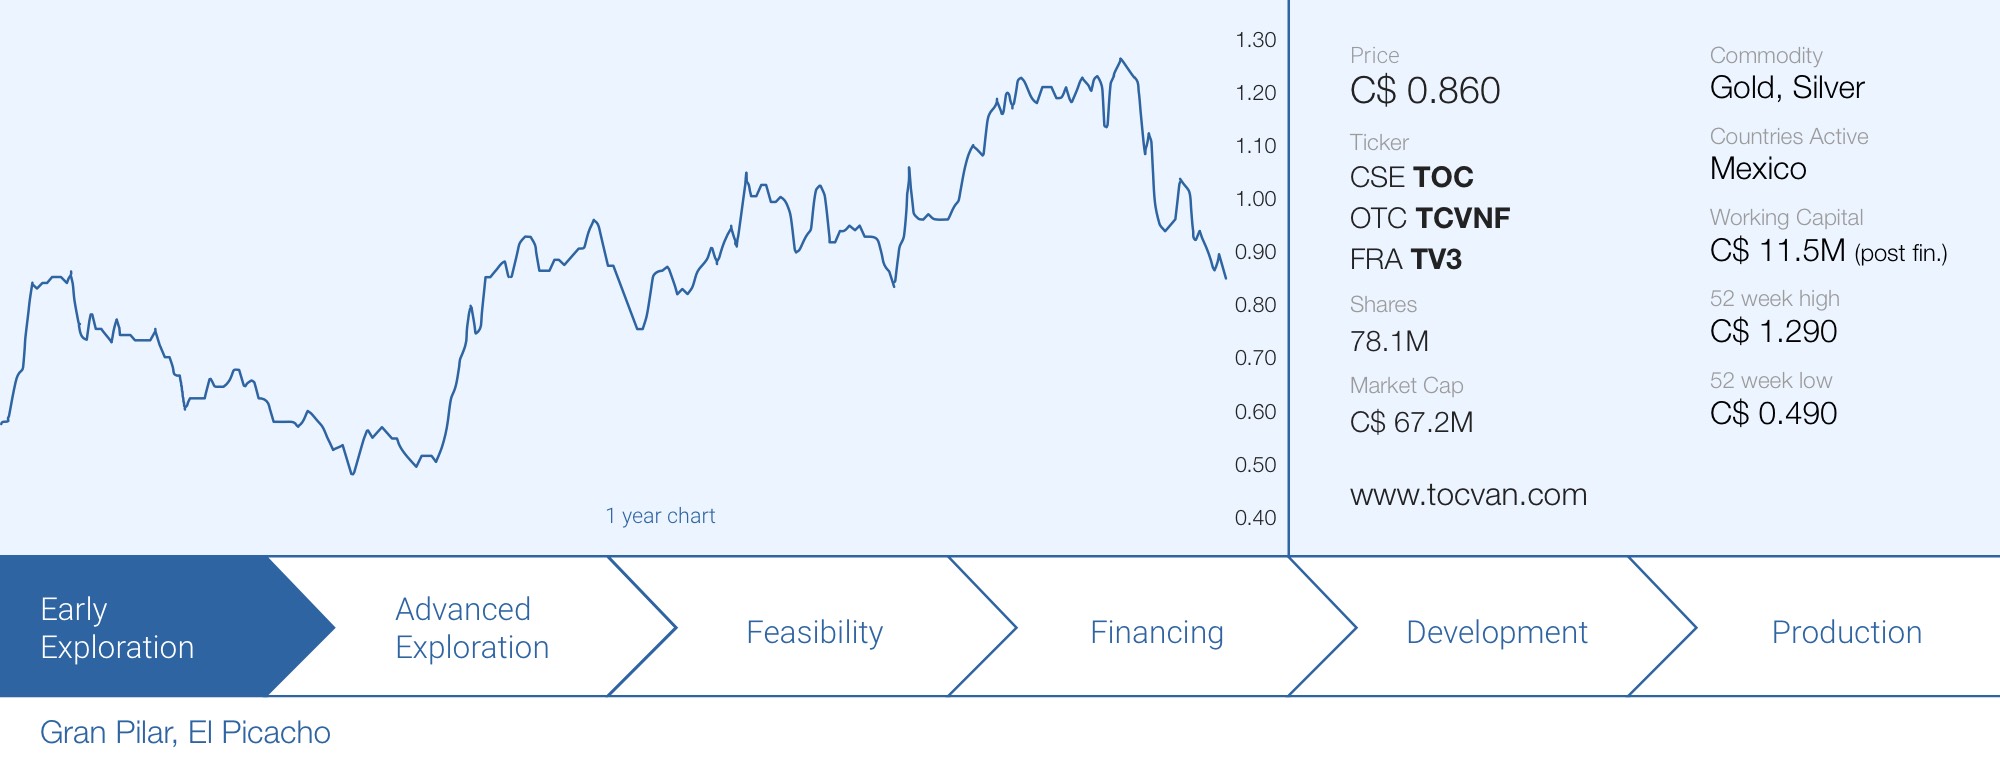Click the Gran Pilar, El Picacho projects text
Viewport: 2000px width, 770px height.
(x=185, y=732)
